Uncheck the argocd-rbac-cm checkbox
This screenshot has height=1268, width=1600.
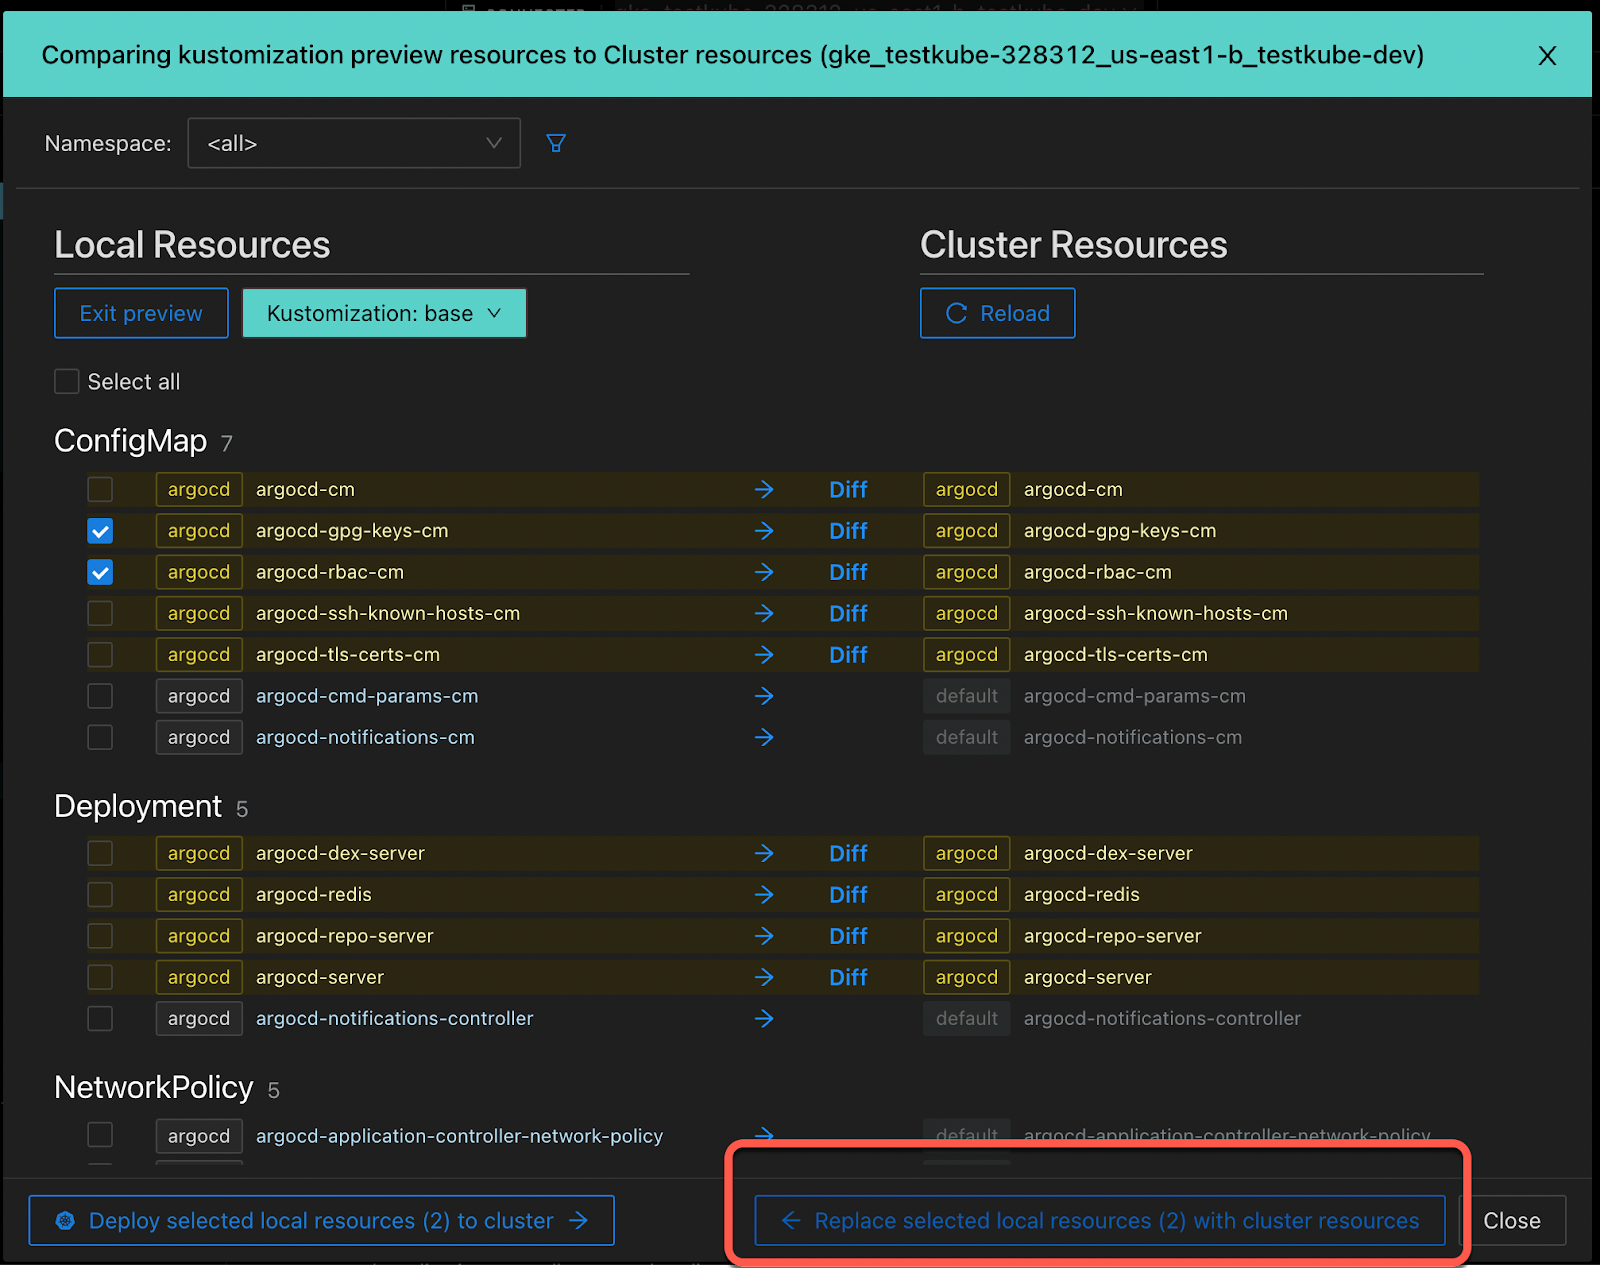point(100,572)
